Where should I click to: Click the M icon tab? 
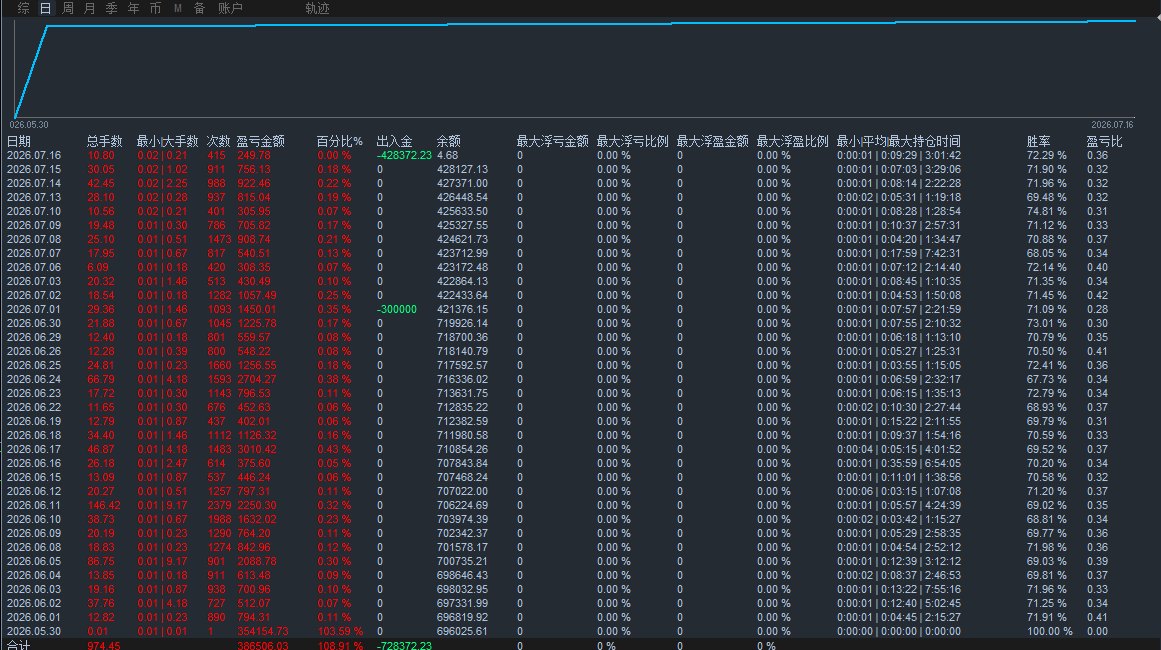pos(178,8)
